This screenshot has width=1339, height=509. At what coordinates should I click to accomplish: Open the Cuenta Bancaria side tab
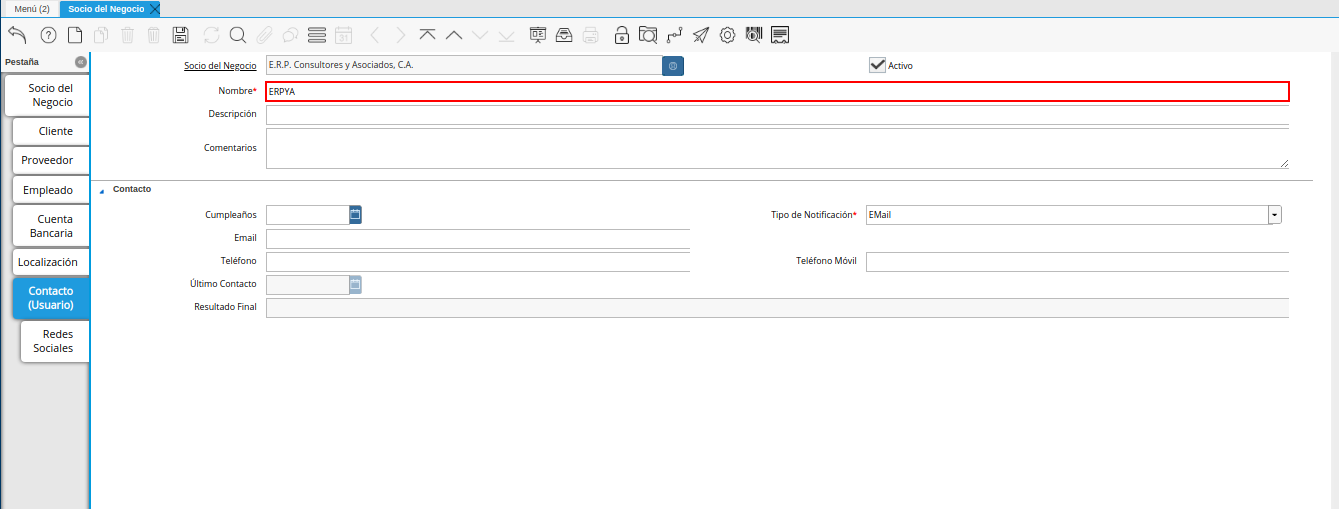coord(51,226)
